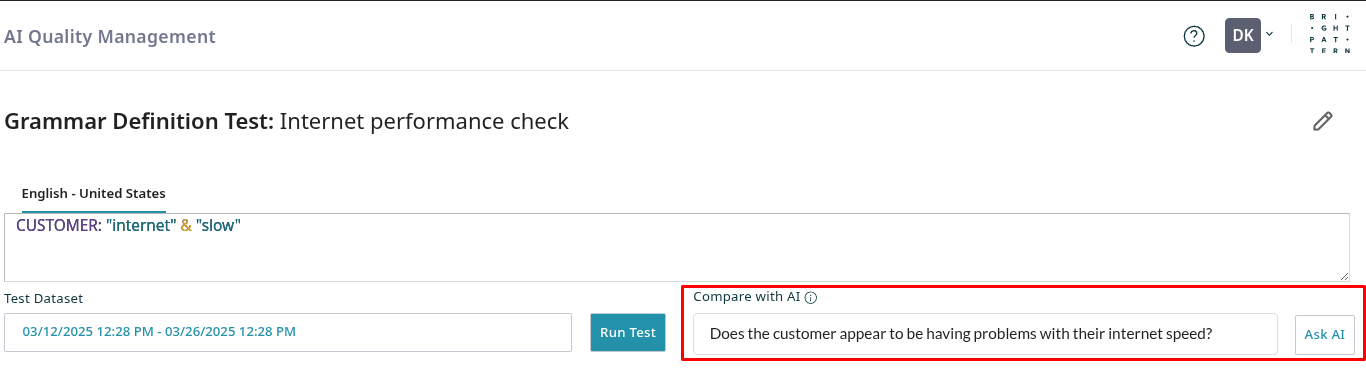Click the CUSTOMER keyword in the grammar
Screen dimensions: 1366x380
(59, 226)
